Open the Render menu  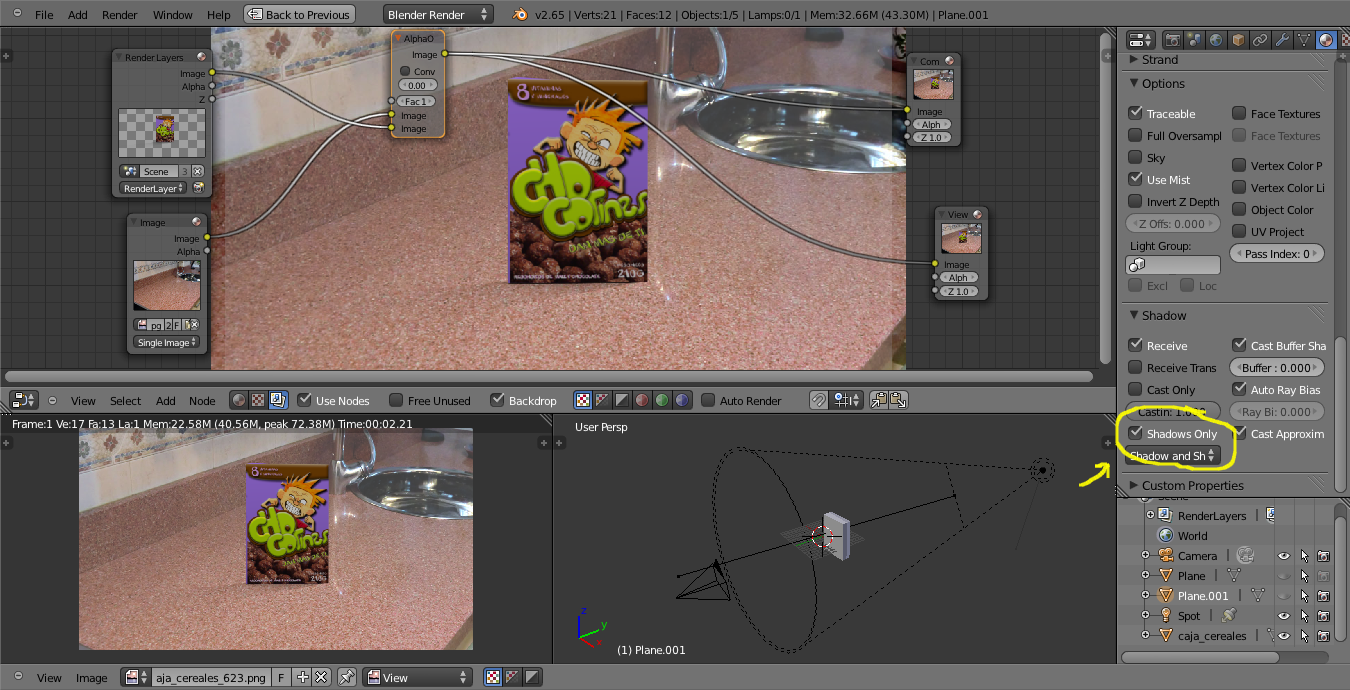[120, 15]
